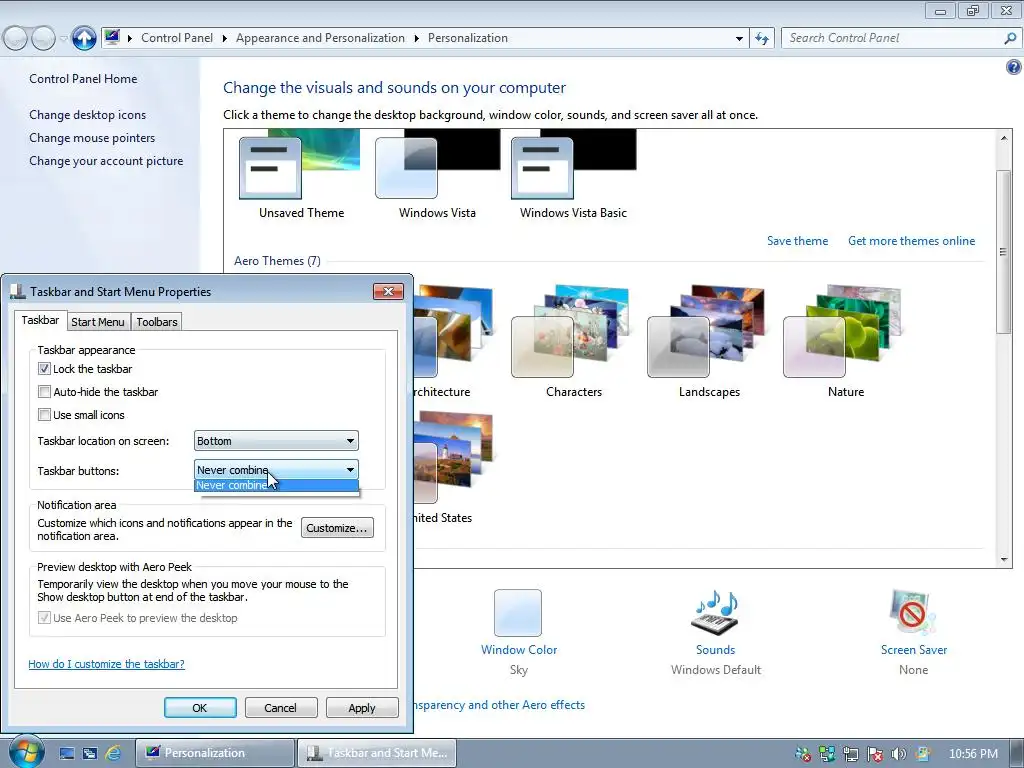Select the Taskbar tab

40,320
